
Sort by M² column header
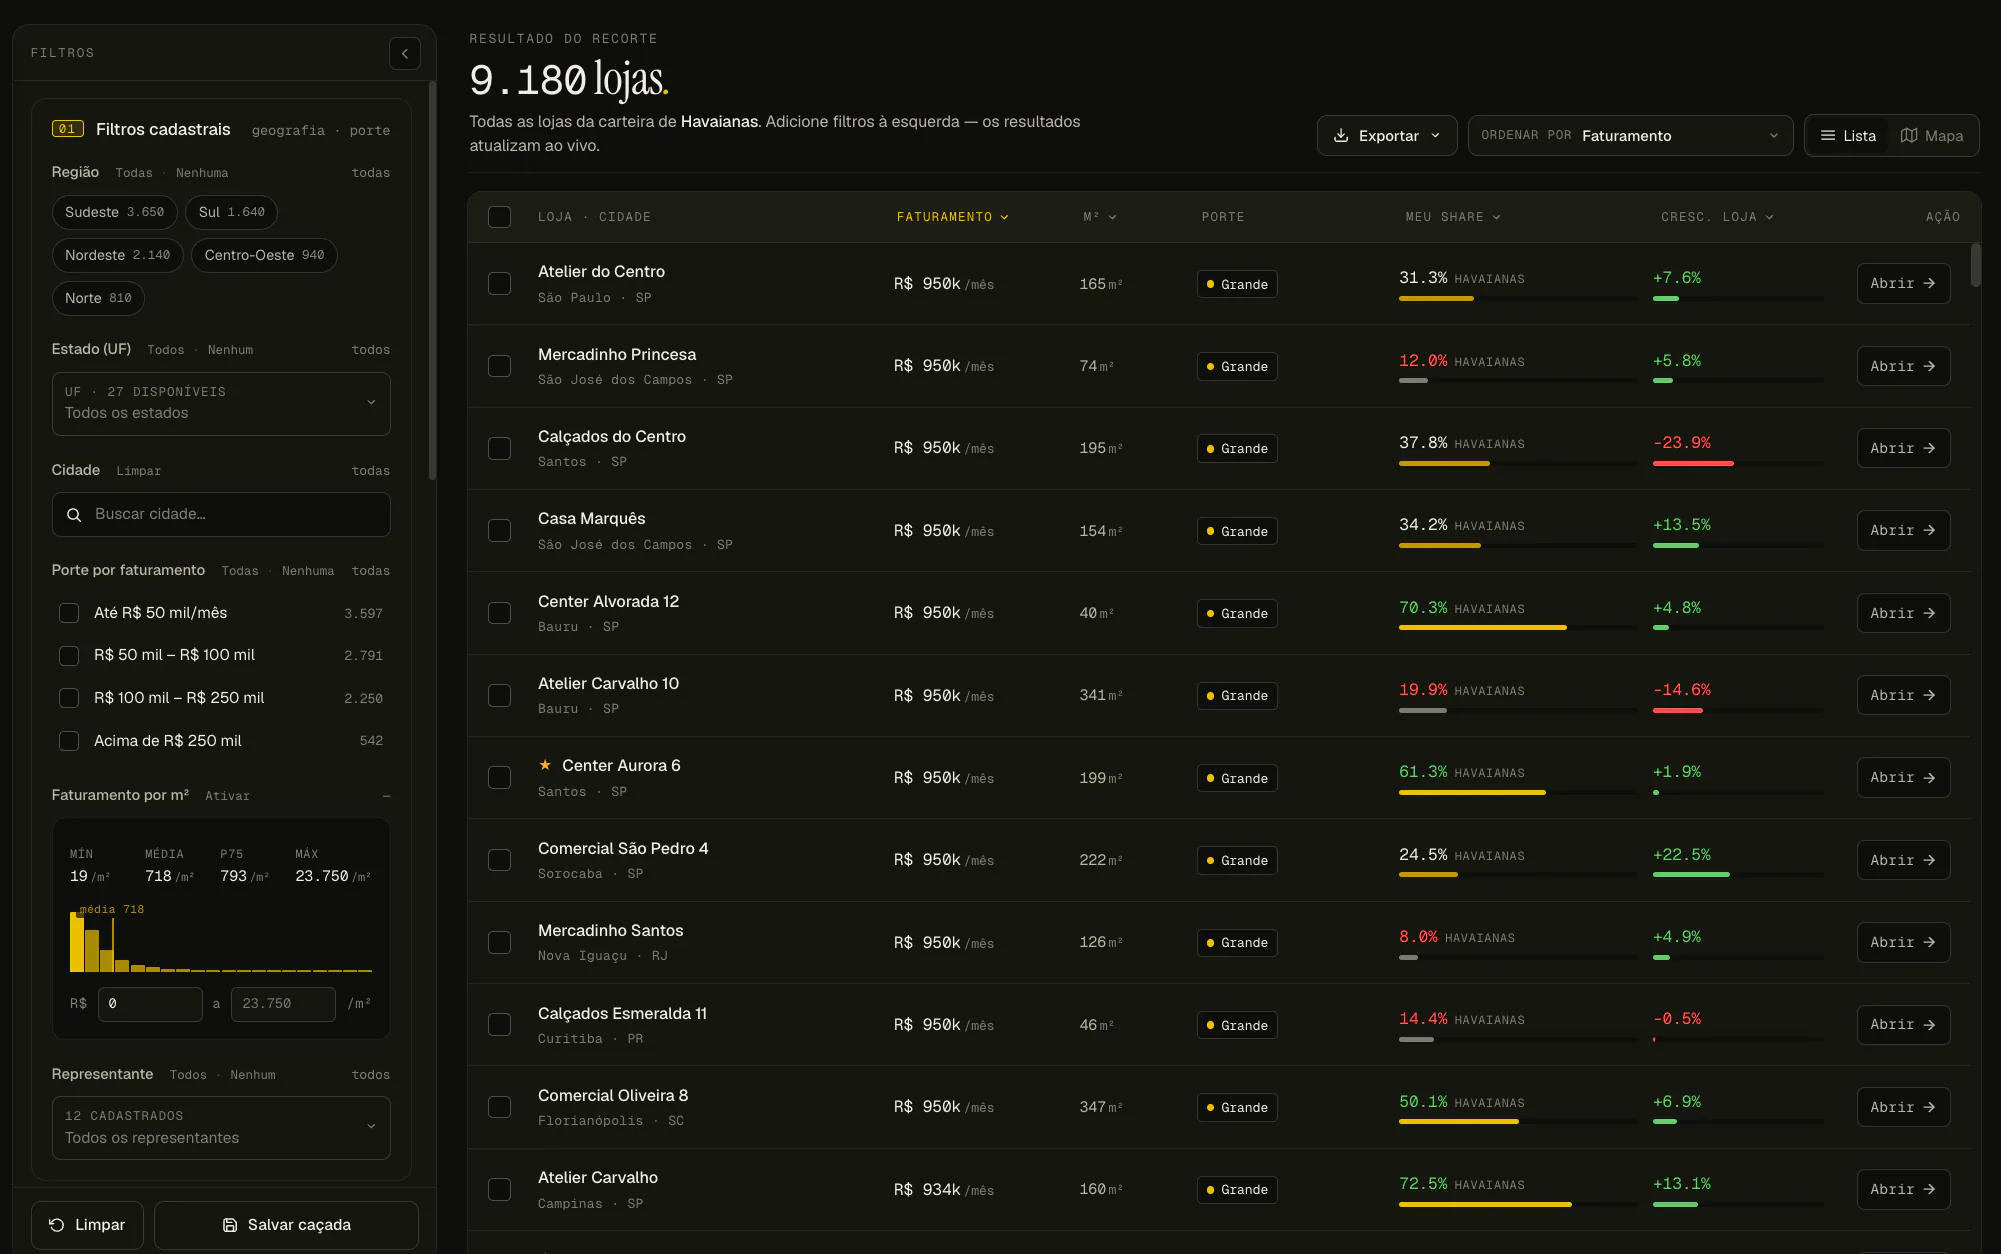pyautogui.click(x=1099, y=217)
